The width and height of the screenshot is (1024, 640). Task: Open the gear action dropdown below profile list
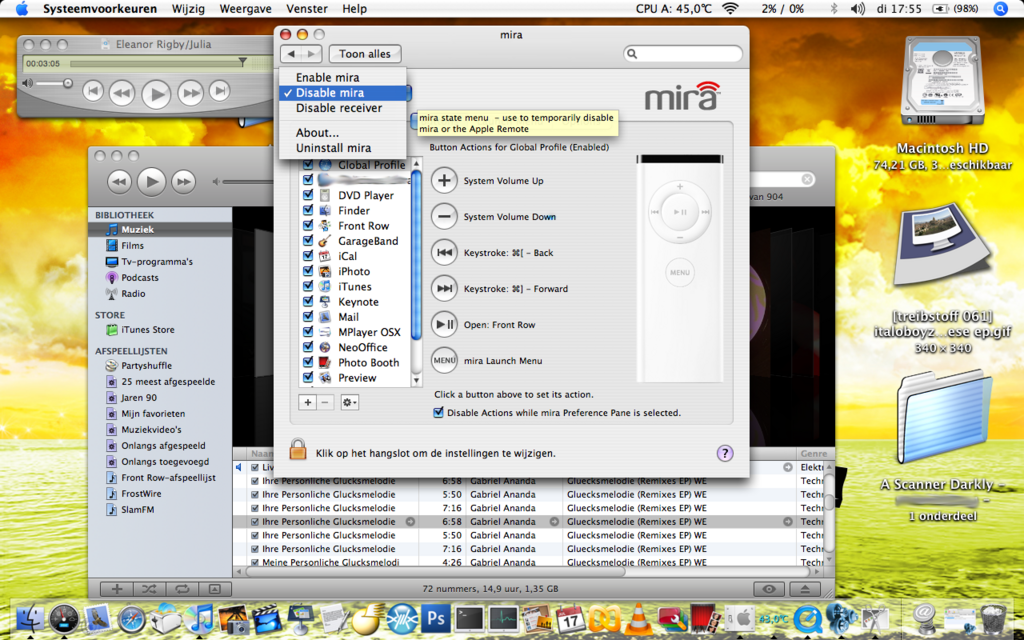[x=349, y=403]
